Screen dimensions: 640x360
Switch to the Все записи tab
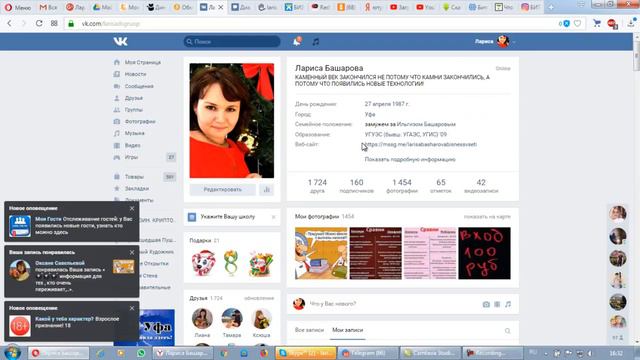pos(309,330)
